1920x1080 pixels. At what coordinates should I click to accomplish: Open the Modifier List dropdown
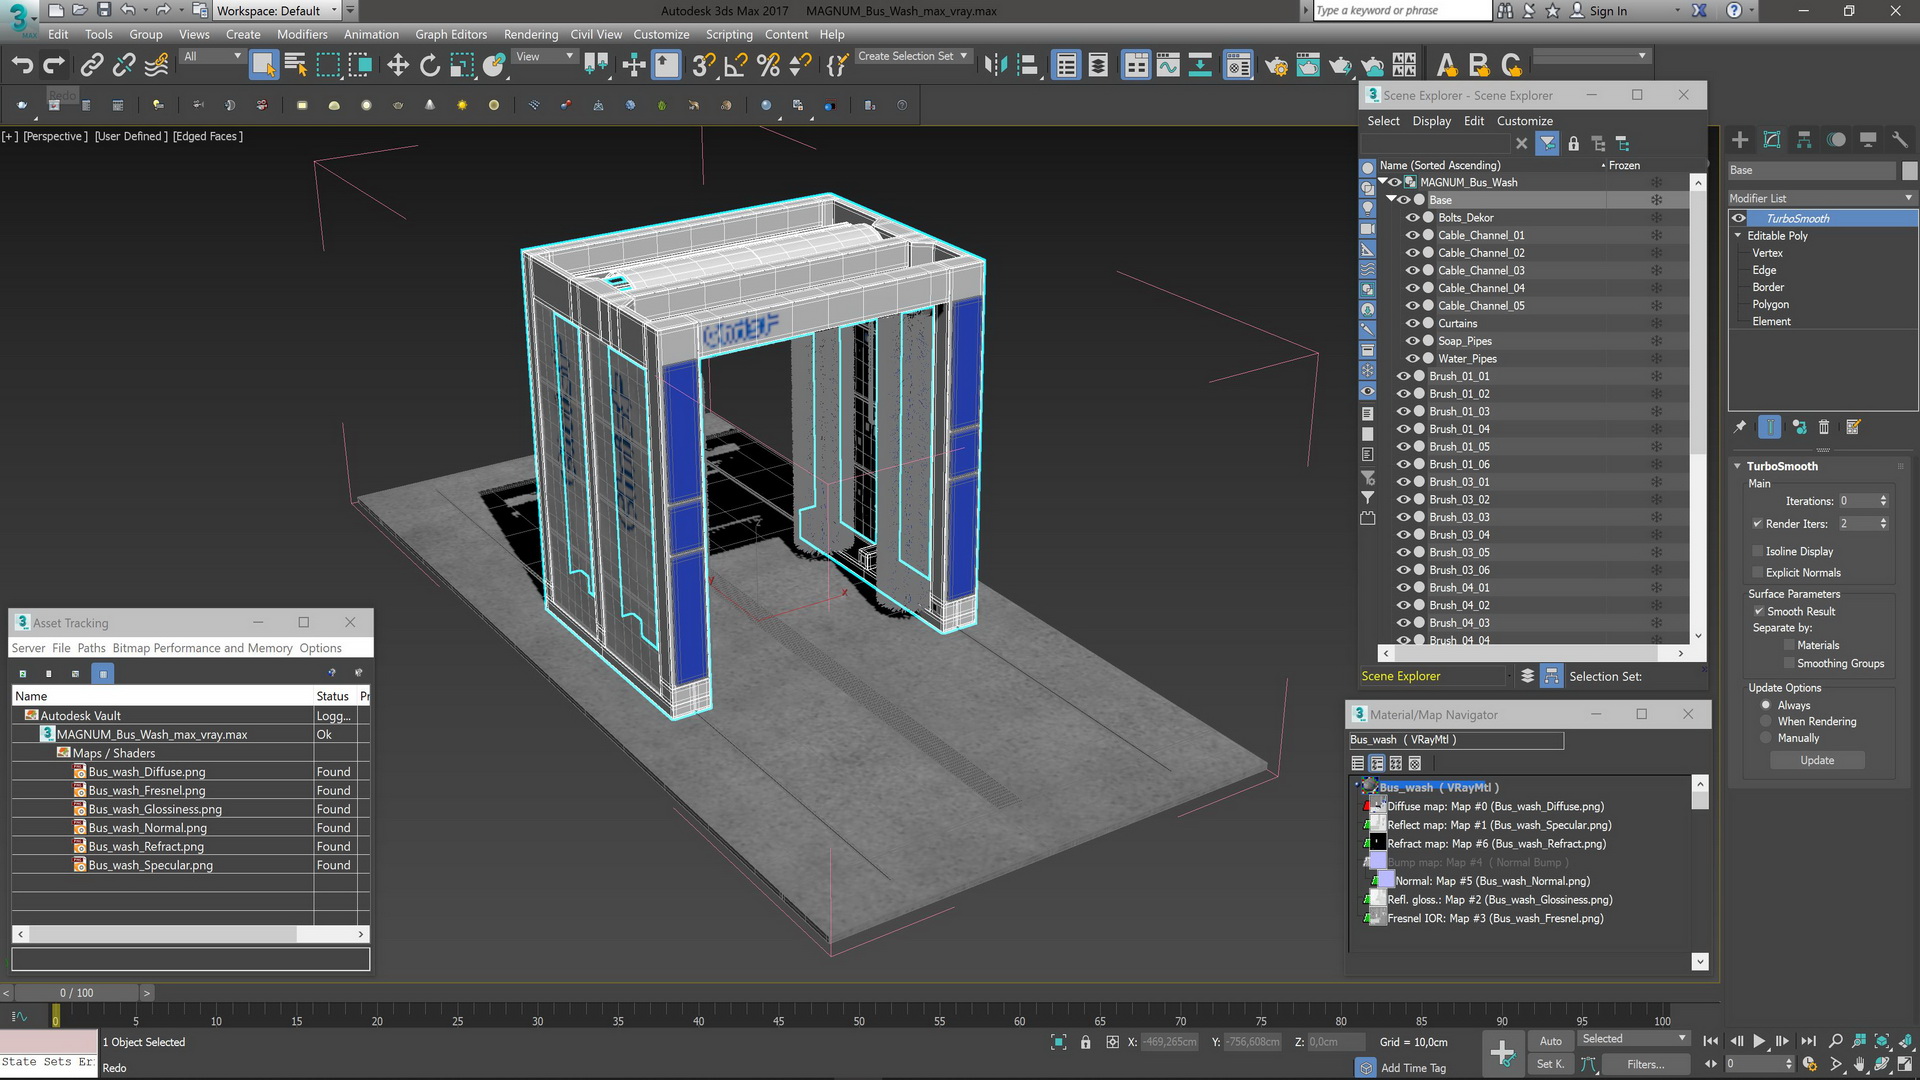1821,198
